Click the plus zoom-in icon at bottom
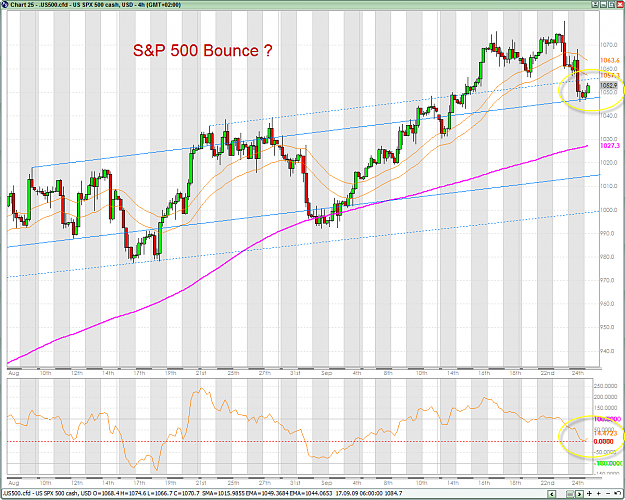625x500 pixels. (x=598, y=494)
